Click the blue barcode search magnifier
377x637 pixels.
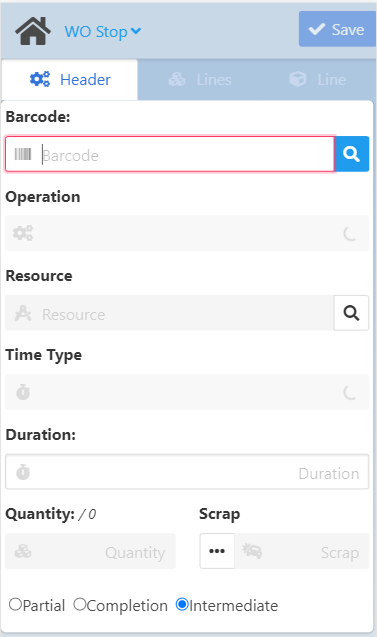click(351, 154)
